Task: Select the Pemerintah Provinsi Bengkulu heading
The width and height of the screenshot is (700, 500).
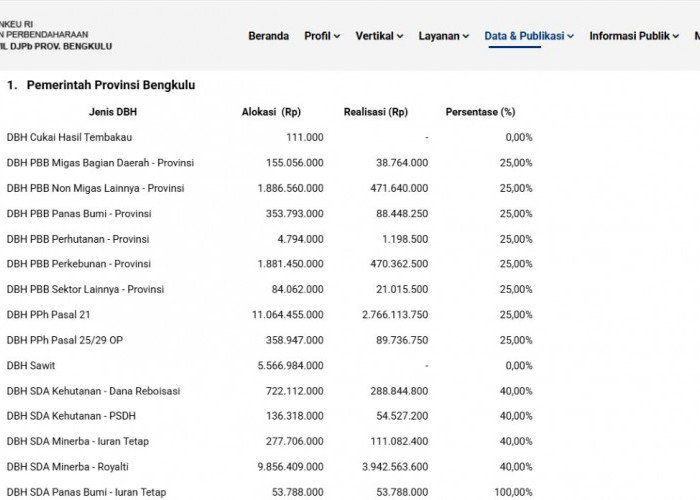Action: [x=111, y=85]
